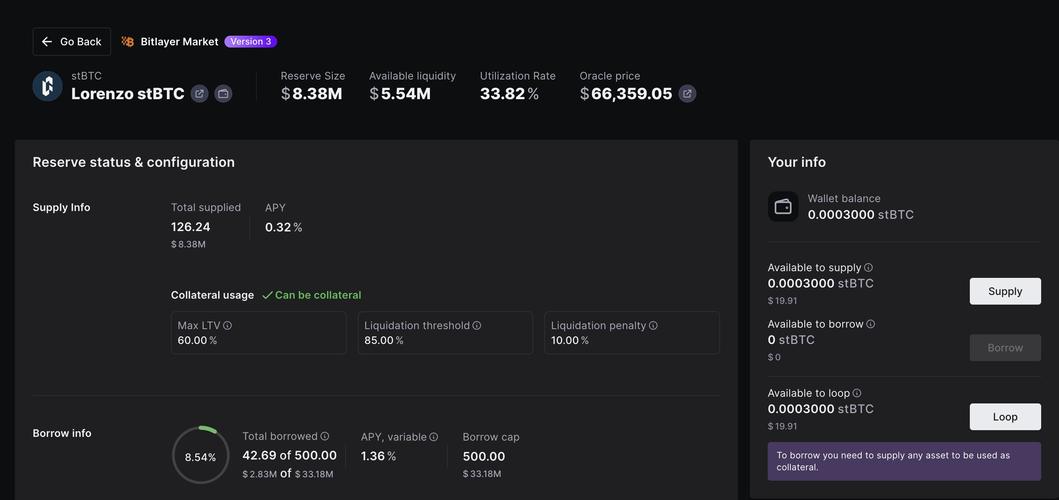Click the Bitlayer Market logo icon
The image size is (1059, 500).
pyautogui.click(x=128, y=42)
